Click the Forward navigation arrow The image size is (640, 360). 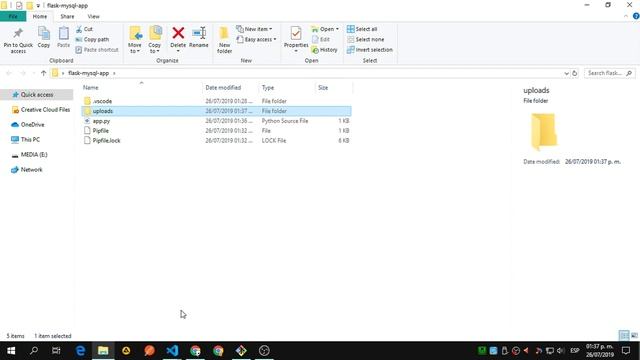pos(23,73)
